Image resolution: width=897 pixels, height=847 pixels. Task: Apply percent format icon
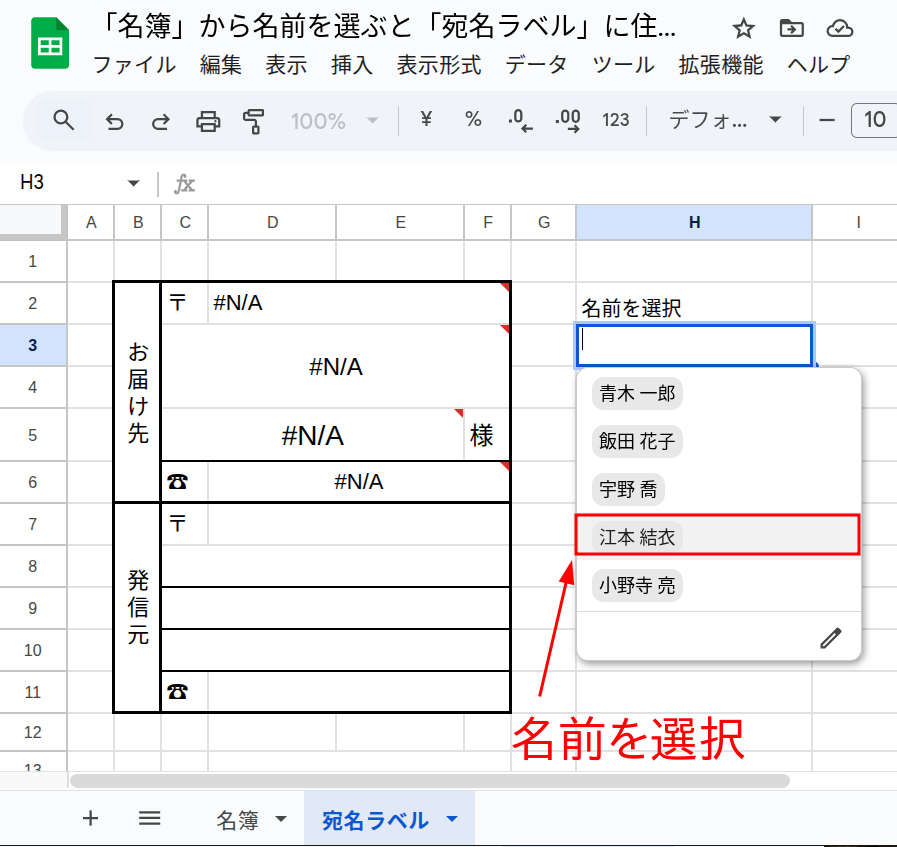pyautogui.click(x=472, y=120)
